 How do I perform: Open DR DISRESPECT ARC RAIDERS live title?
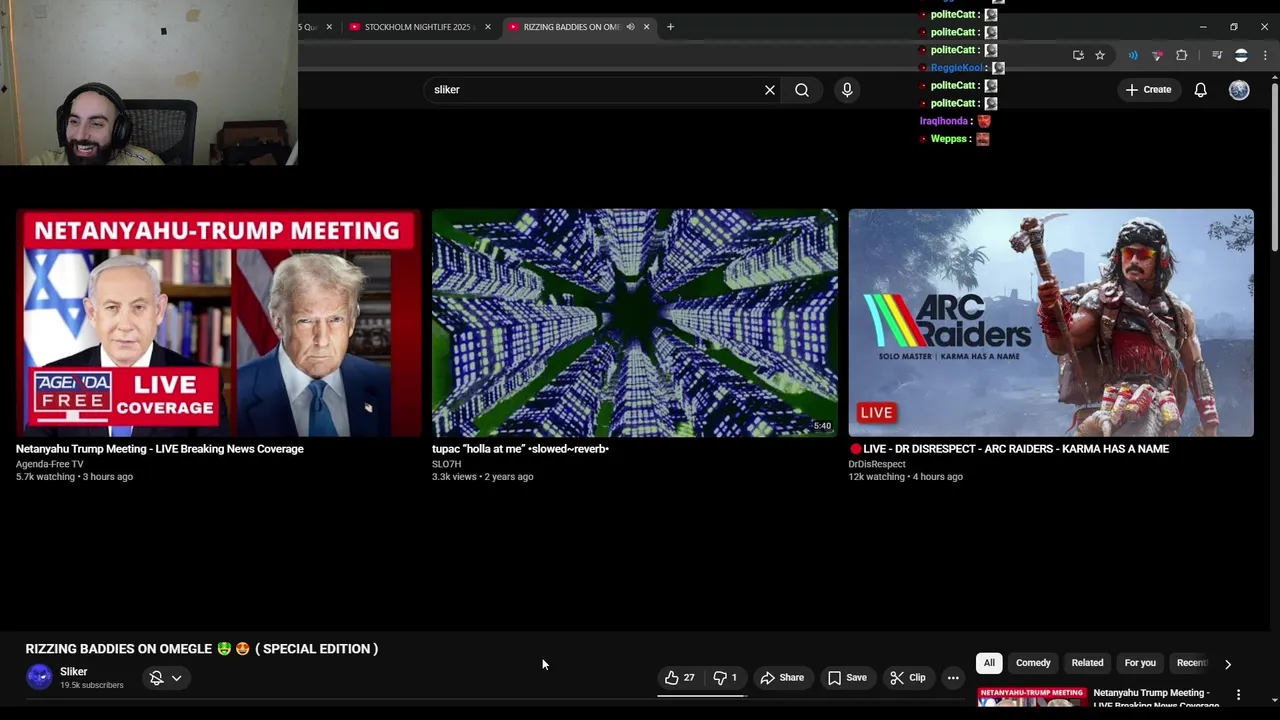tap(1009, 449)
